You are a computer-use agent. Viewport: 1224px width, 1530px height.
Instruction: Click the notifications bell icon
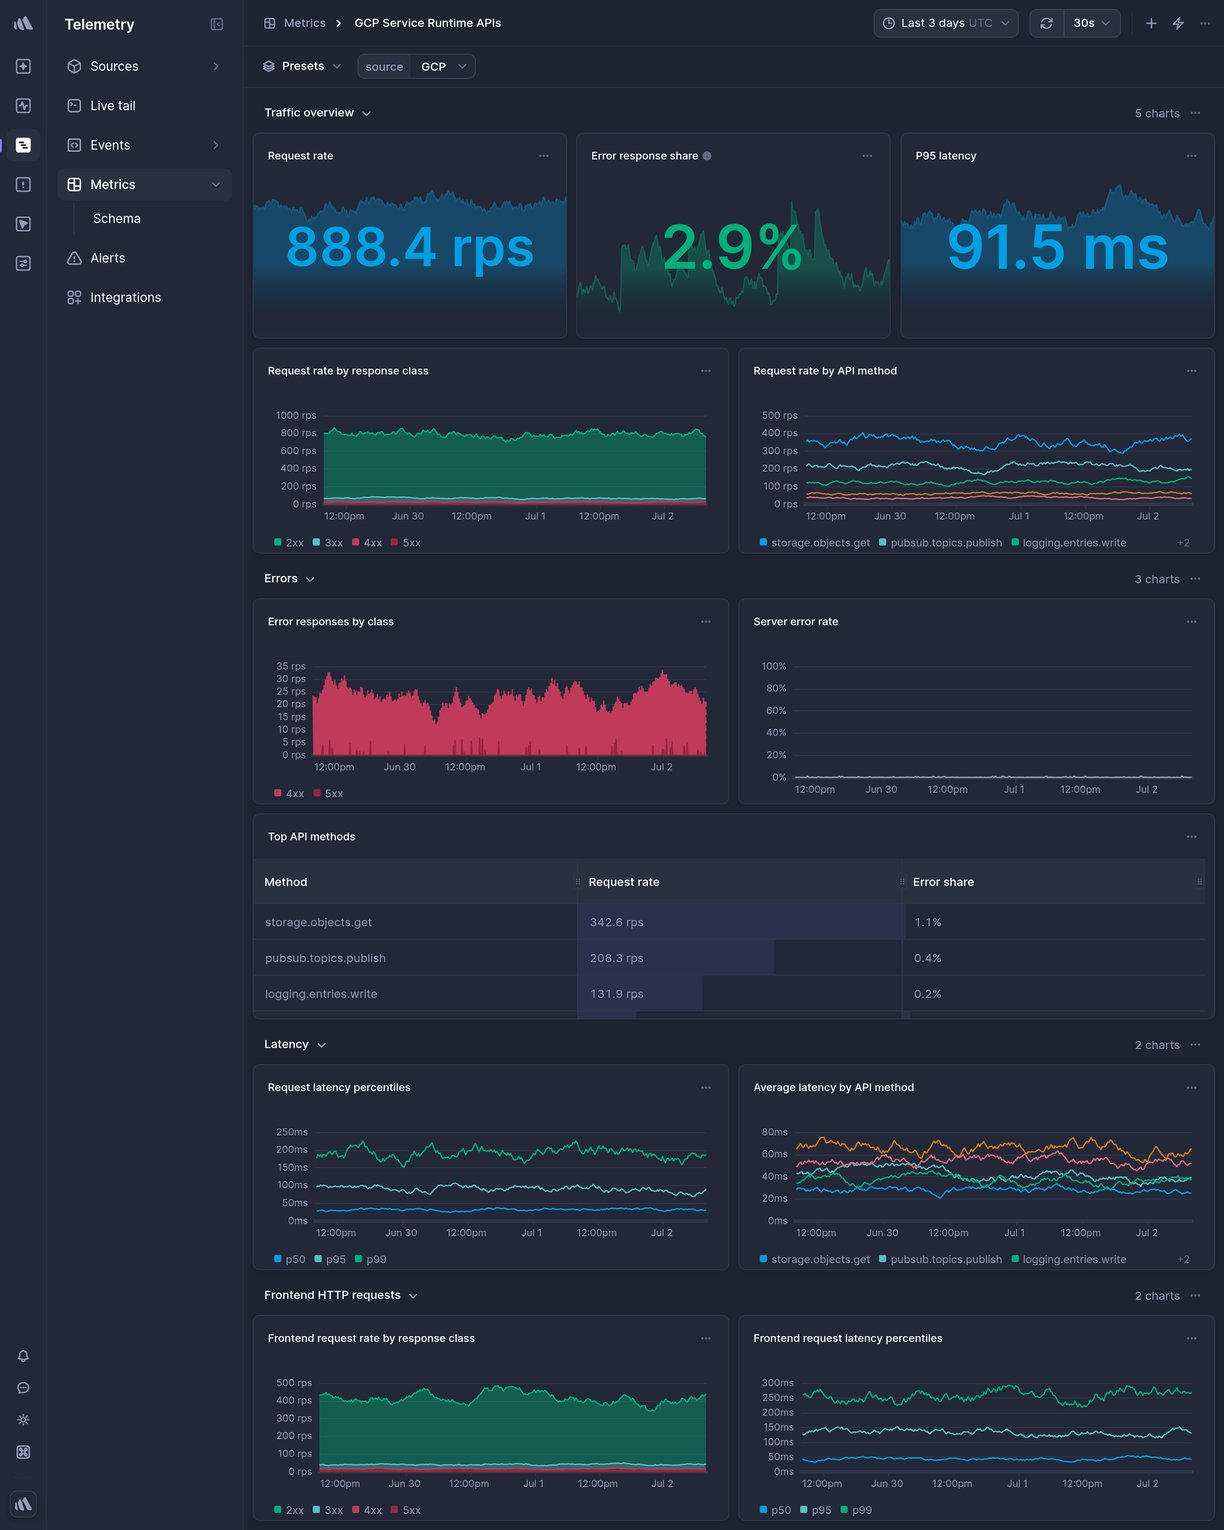tap(23, 1356)
